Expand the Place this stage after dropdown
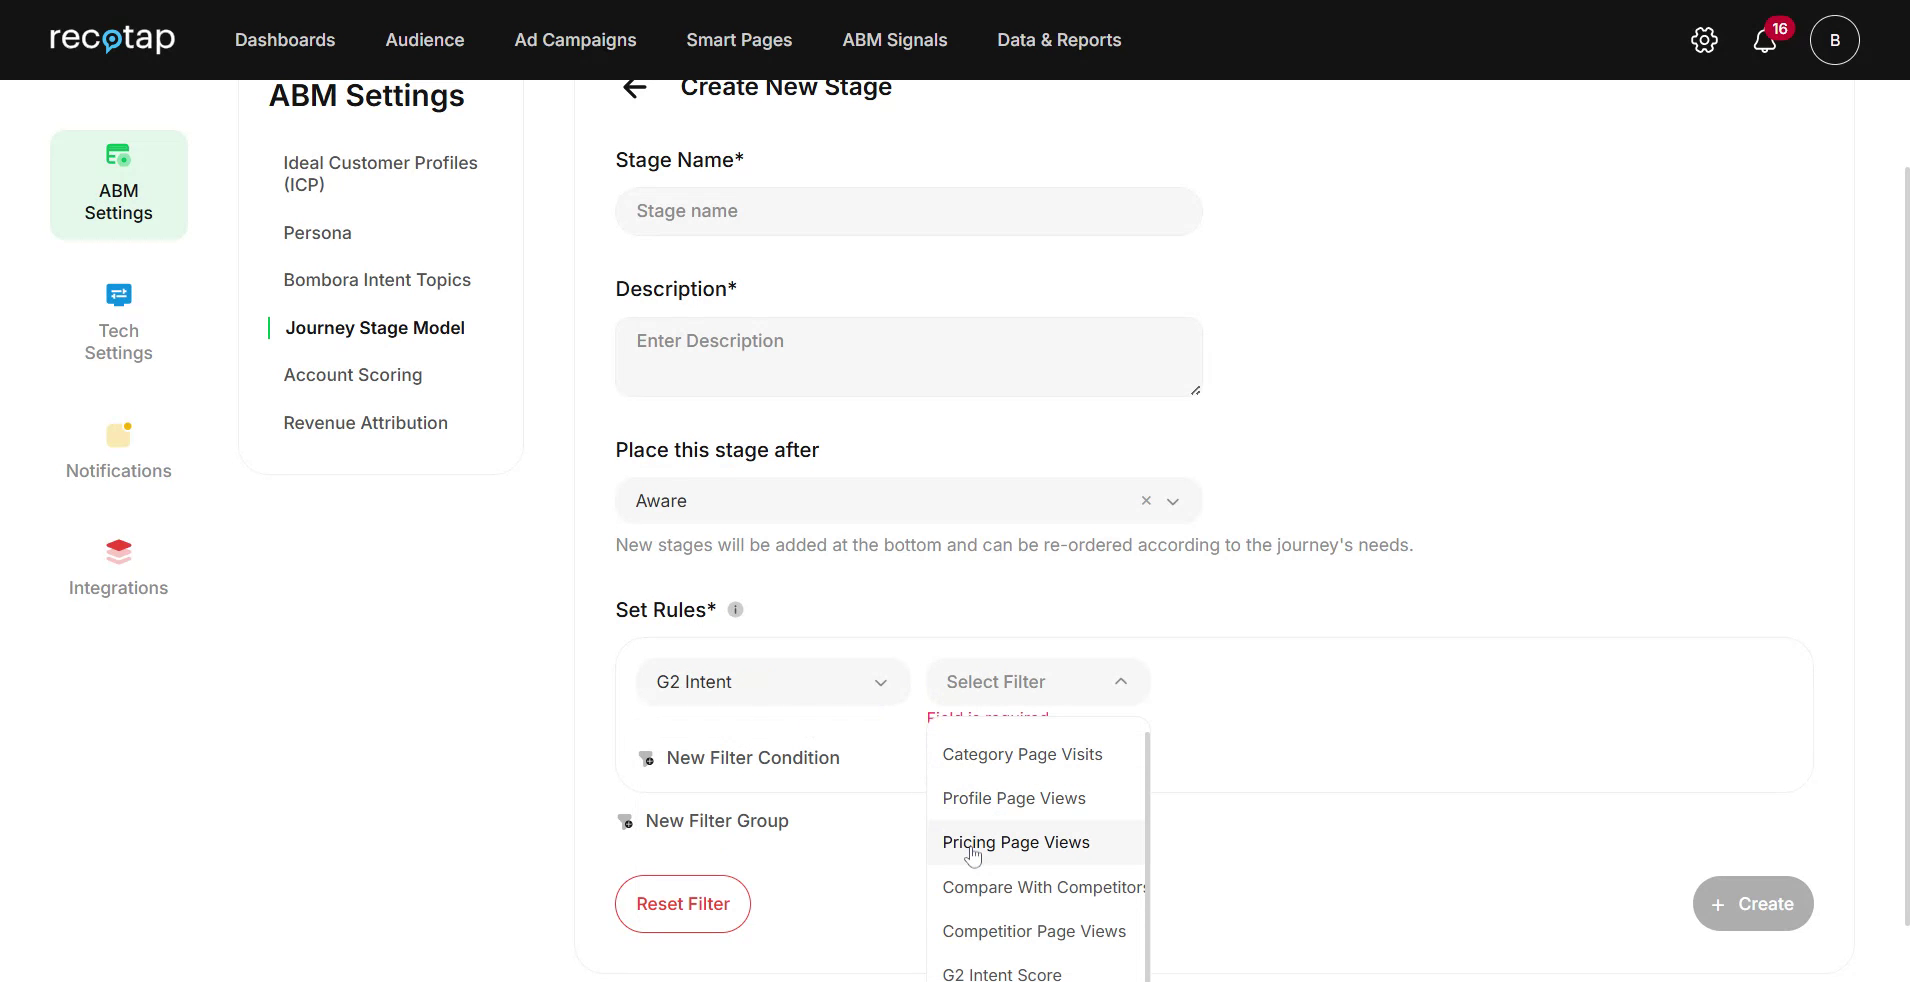 coord(1173,501)
